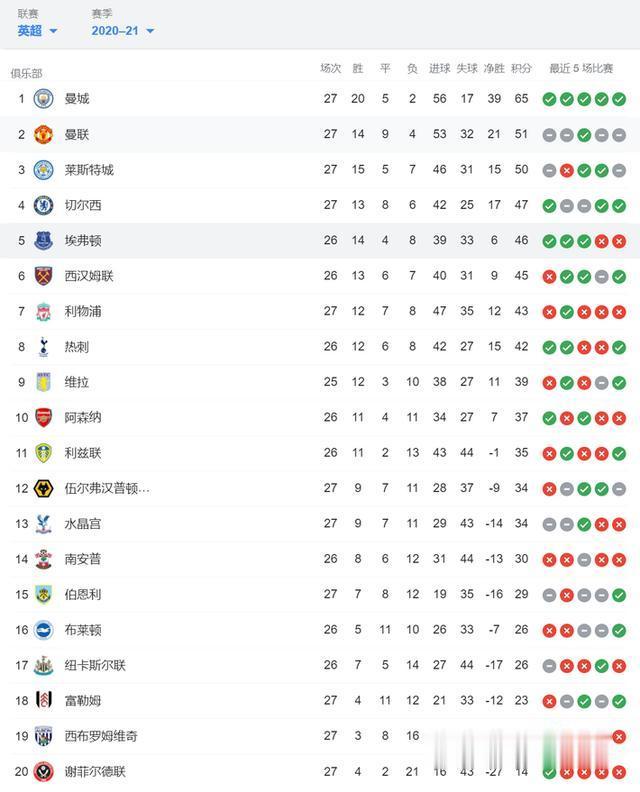
Task: Click the West Ham United crest
Action: [x=43, y=276]
